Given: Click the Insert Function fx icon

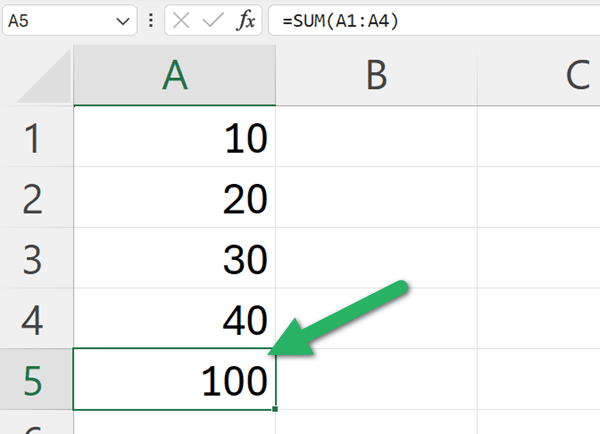Looking at the screenshot, I should tap(245, 20).
